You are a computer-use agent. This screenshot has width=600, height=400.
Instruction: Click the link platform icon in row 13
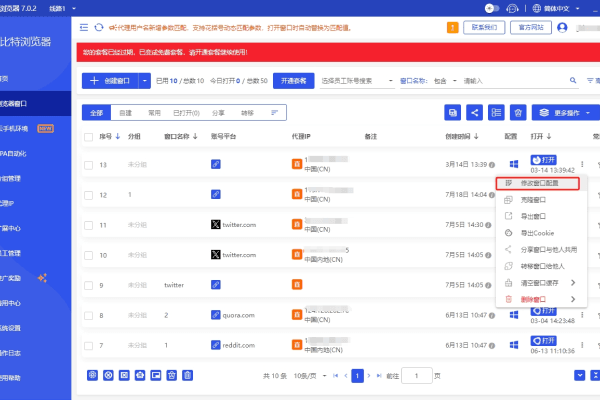pyautogui.click(x=215, y=164)
